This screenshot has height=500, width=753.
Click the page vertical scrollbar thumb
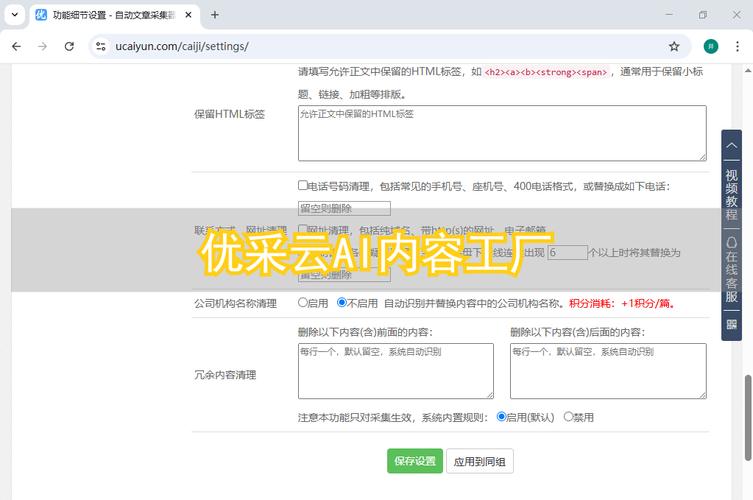click(748, 418)
